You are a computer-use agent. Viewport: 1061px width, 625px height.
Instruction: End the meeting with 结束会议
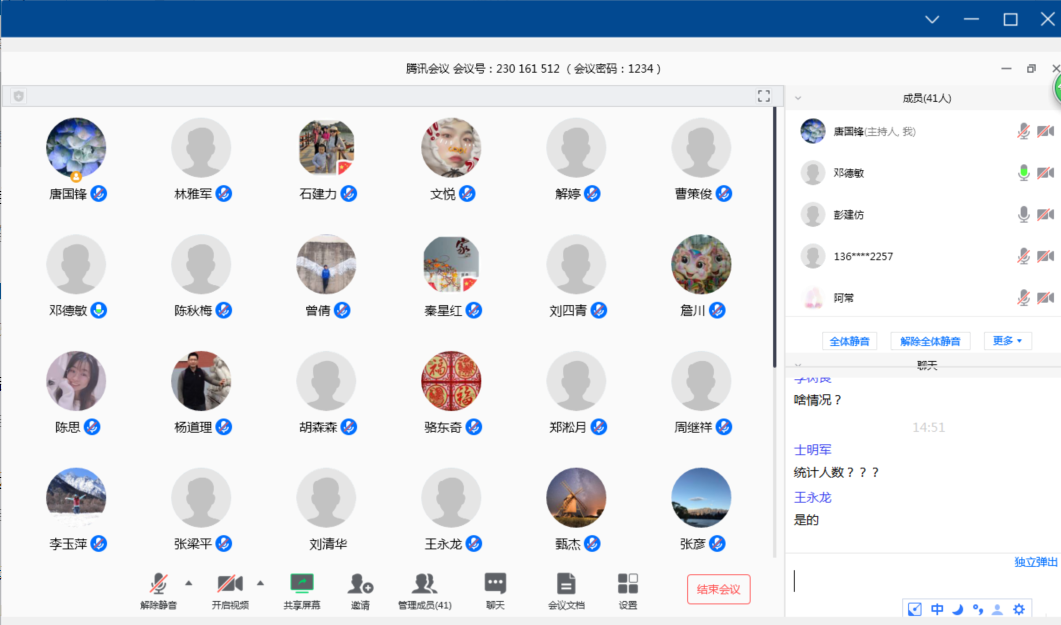click(719, 589)
